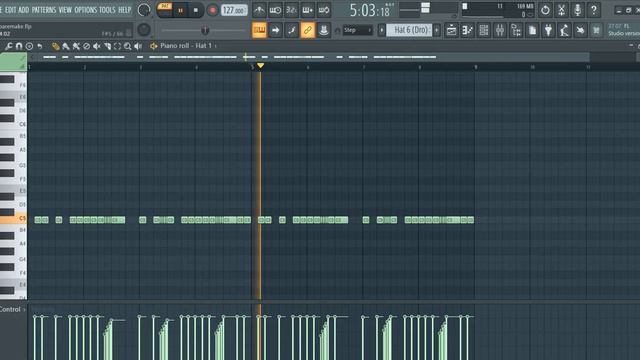Select the piano roll Delete tool
Screen dimensions: 640x360
(x=87, y=47)
